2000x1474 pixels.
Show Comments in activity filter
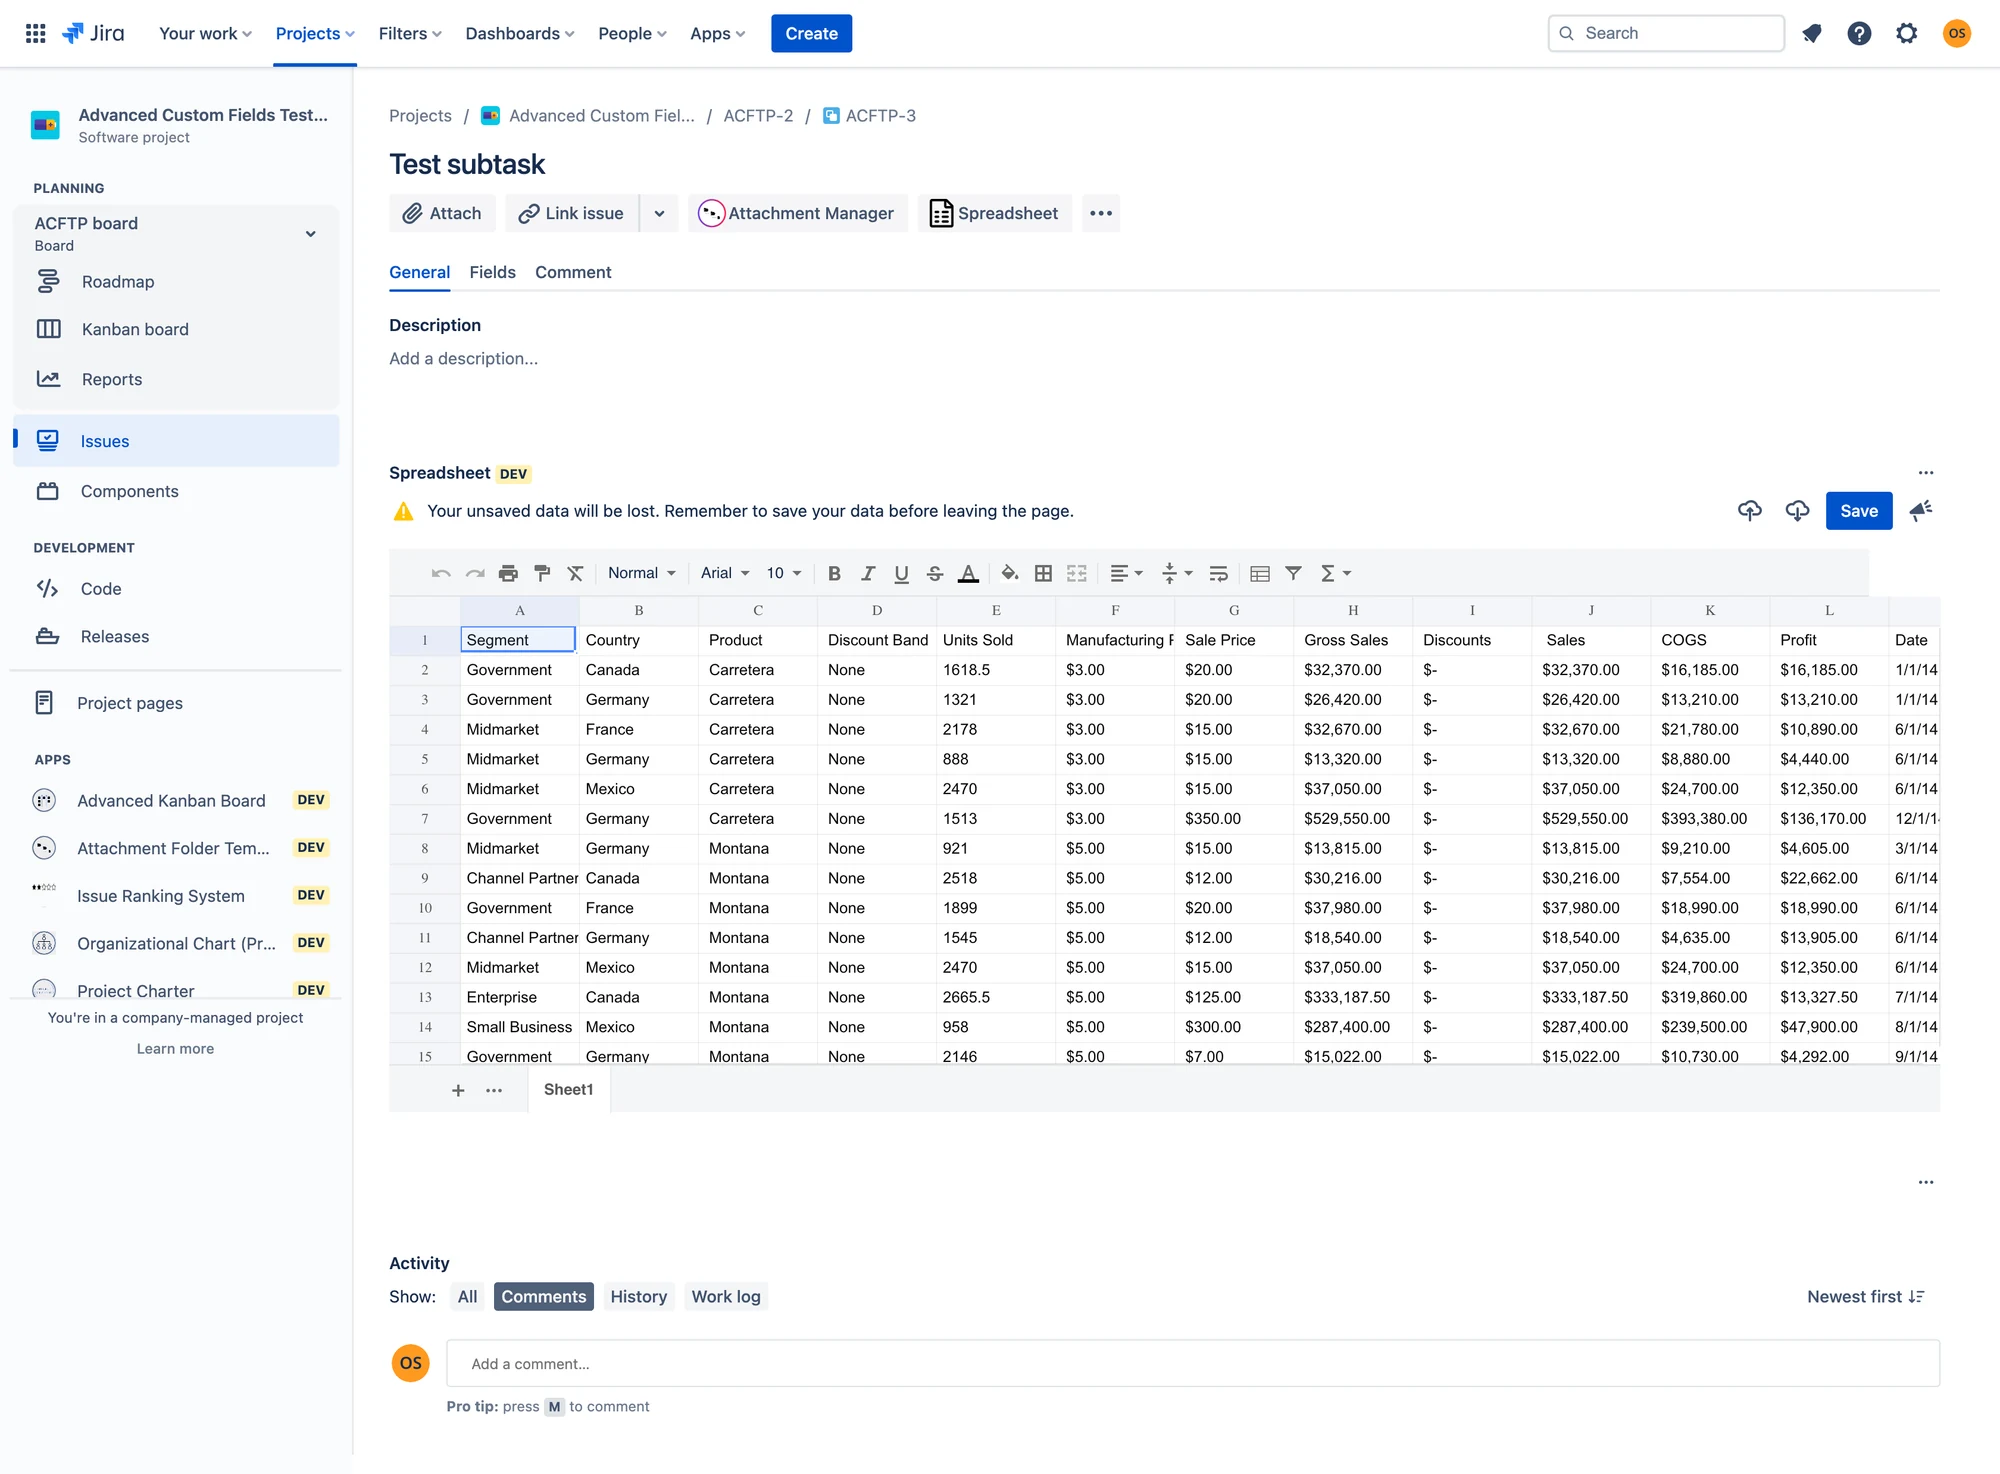tap(544, 1296)
